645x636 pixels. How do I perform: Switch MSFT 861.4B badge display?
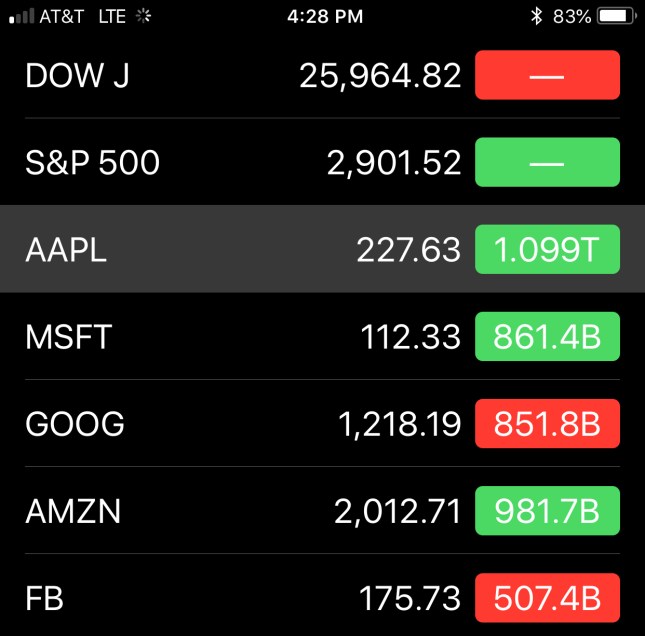(547, 337)
